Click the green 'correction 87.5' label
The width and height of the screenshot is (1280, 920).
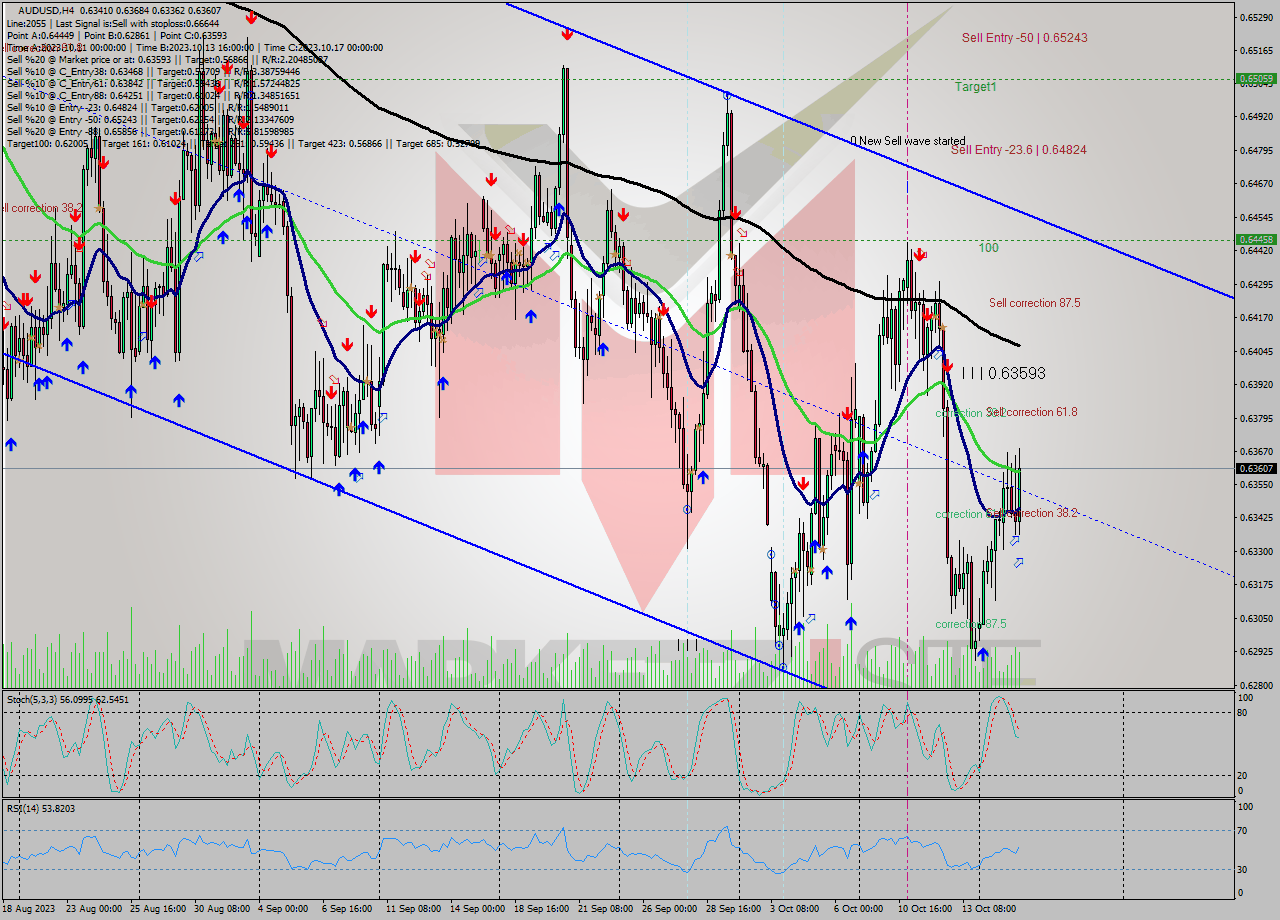(971, 624)
